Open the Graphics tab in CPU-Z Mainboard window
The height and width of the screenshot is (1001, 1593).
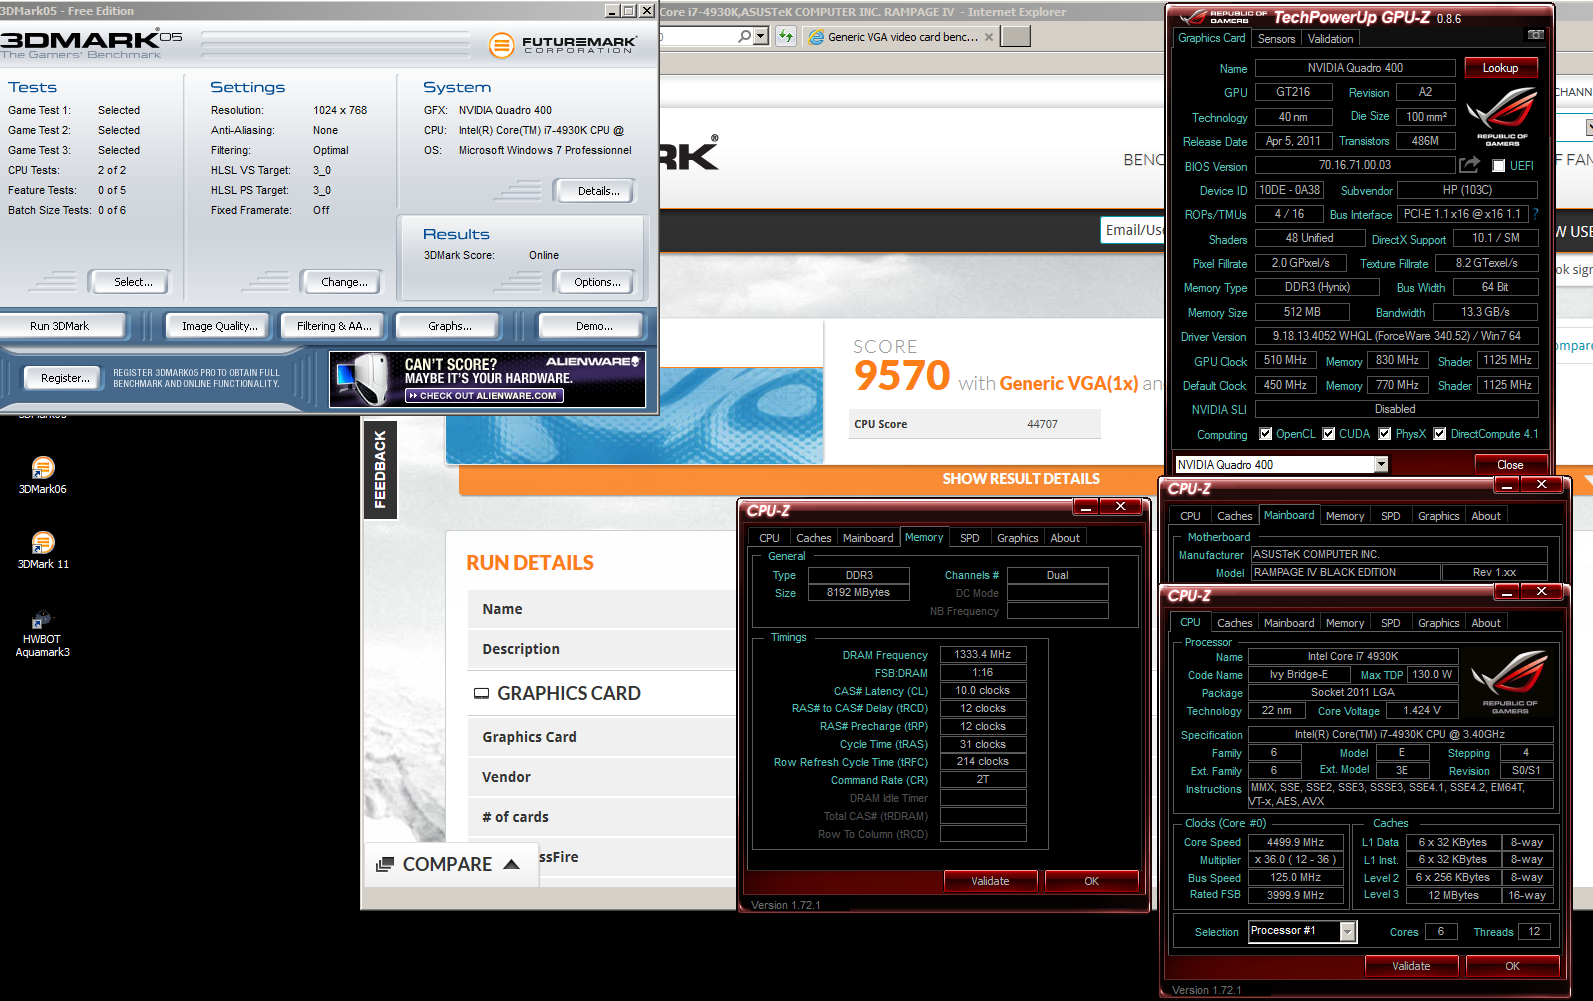click(x=1438, y=516)
